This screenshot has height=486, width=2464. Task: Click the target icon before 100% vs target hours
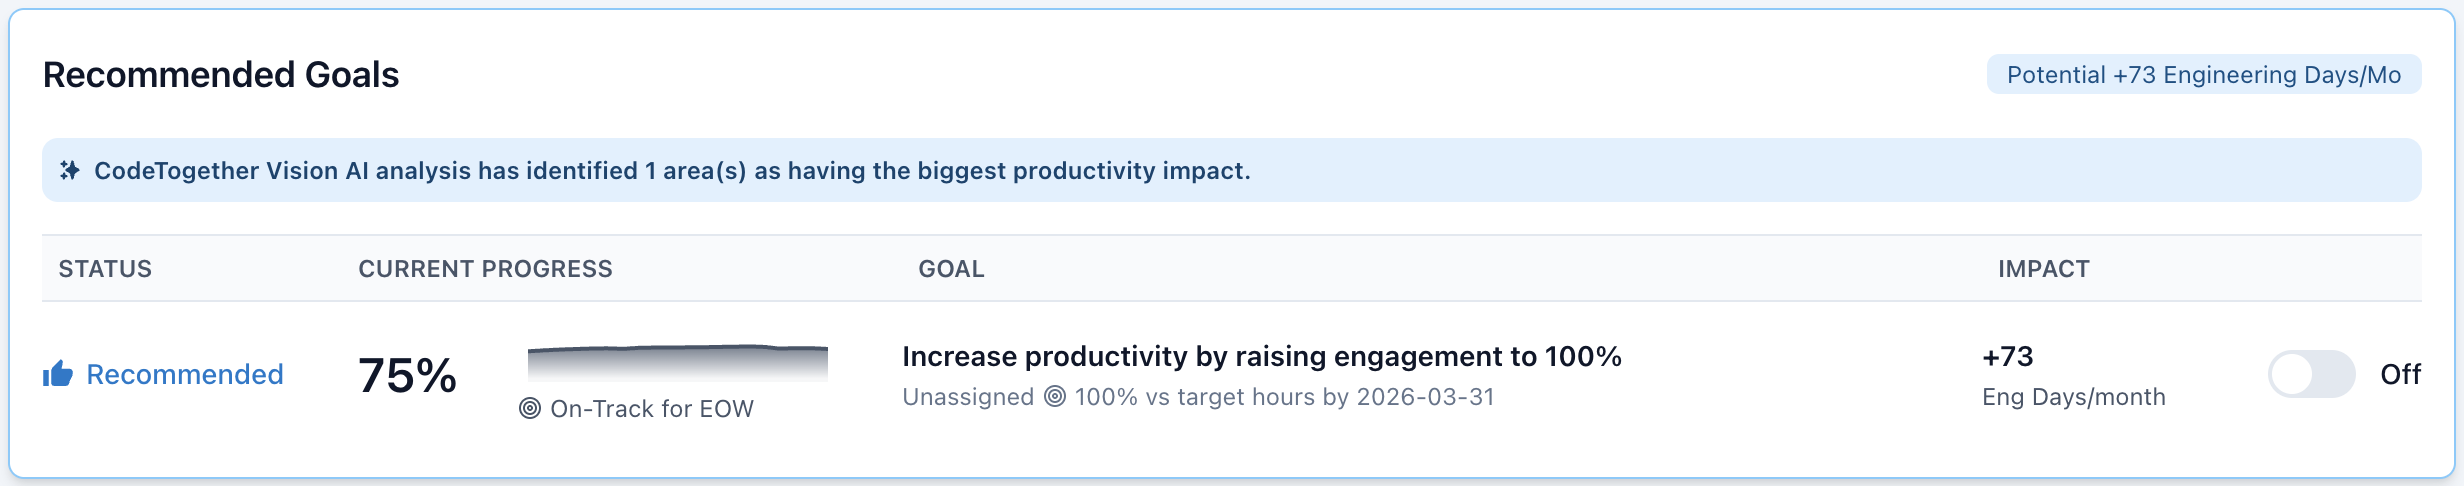[x=1055, y=396]
